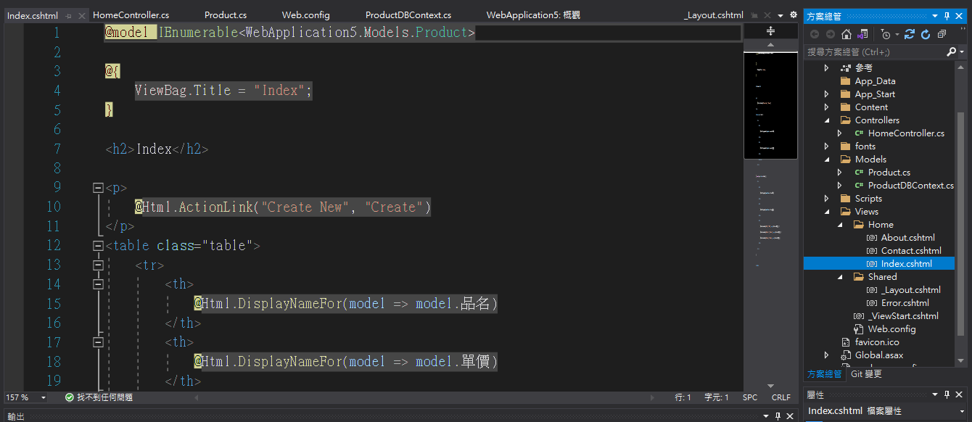Collapse the Models folder node

[x=826, y=159]
